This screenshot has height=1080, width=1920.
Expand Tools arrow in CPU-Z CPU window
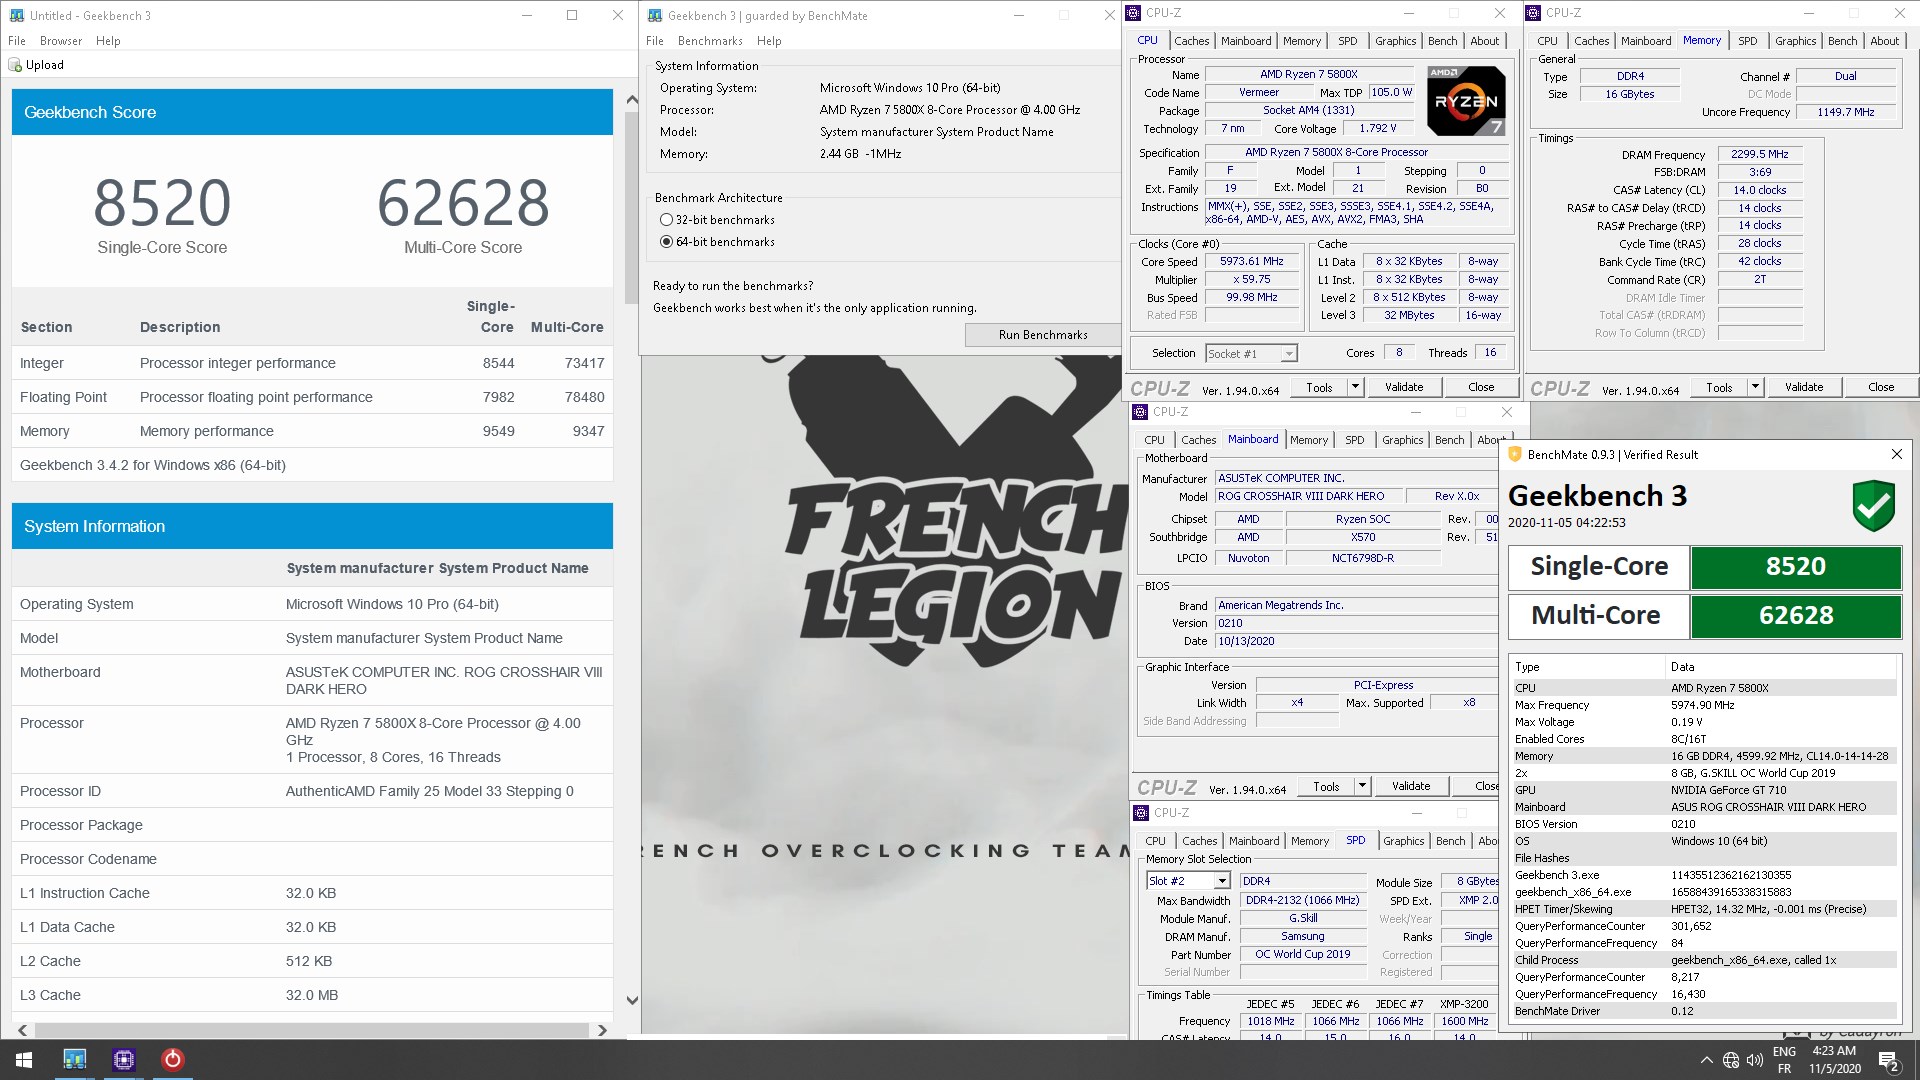point(1355,387)
